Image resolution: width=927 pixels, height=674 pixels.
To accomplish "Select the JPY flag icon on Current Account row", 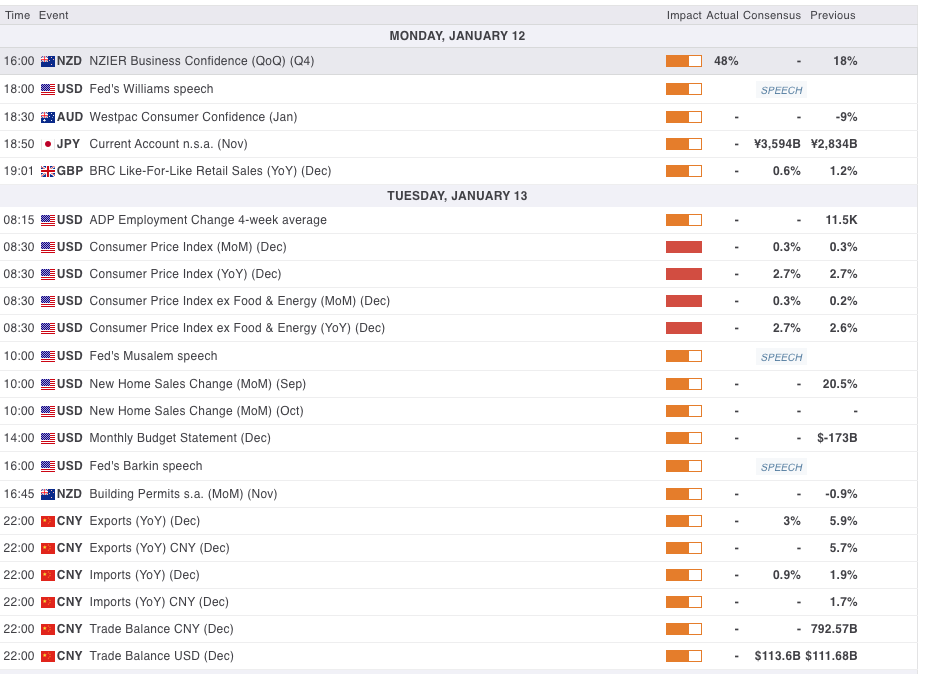I will pyautogui.click(x=50, y=143).
